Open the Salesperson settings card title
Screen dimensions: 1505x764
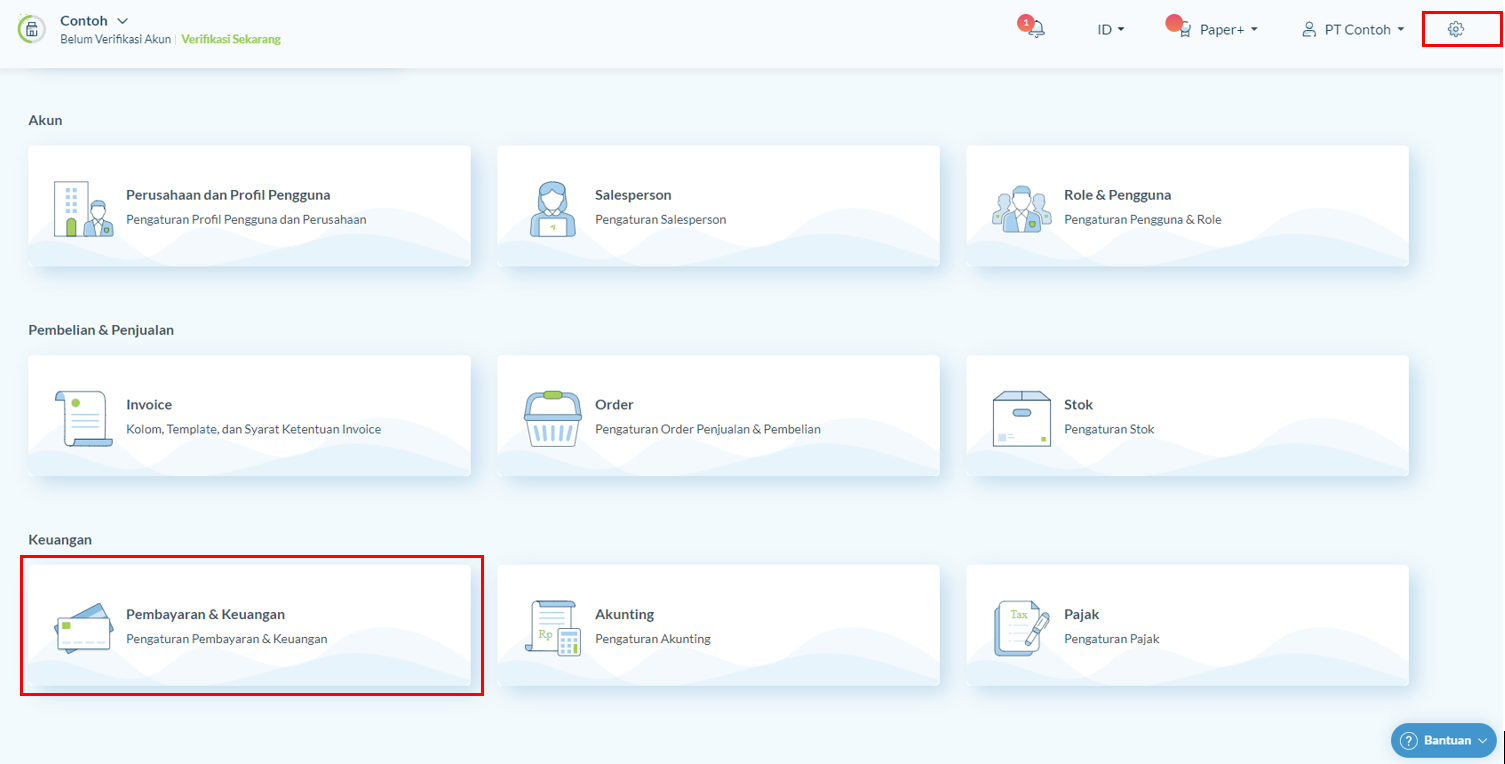click(x=633, y=195)
